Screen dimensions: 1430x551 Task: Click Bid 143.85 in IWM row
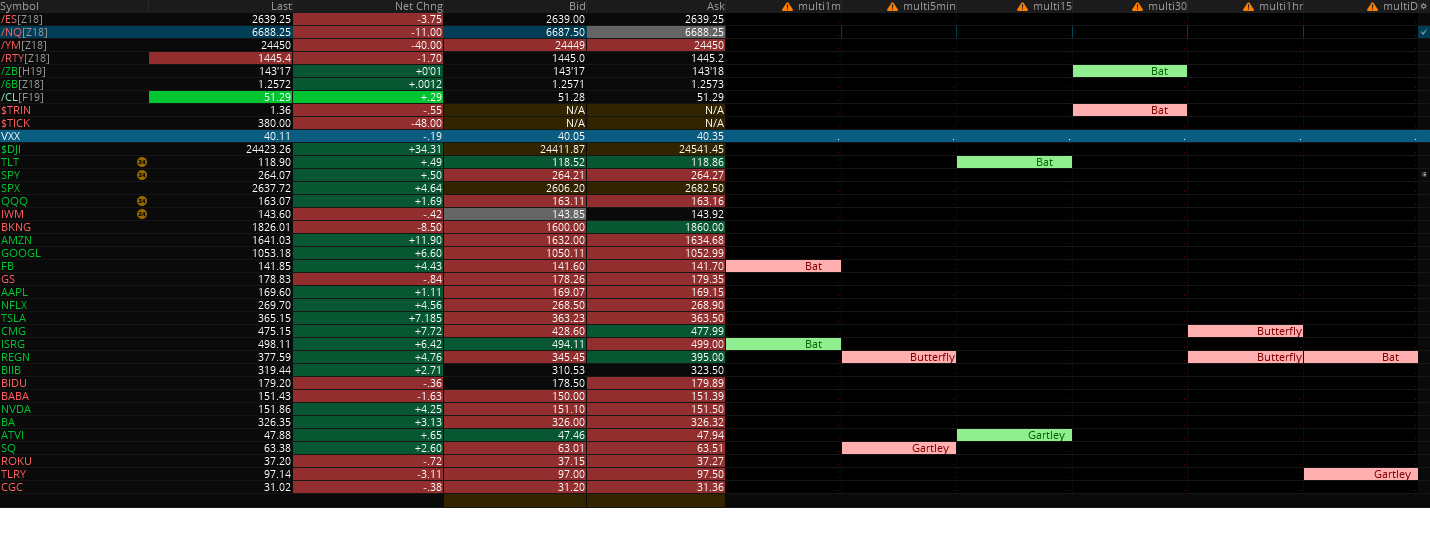[x=515, y=214]
